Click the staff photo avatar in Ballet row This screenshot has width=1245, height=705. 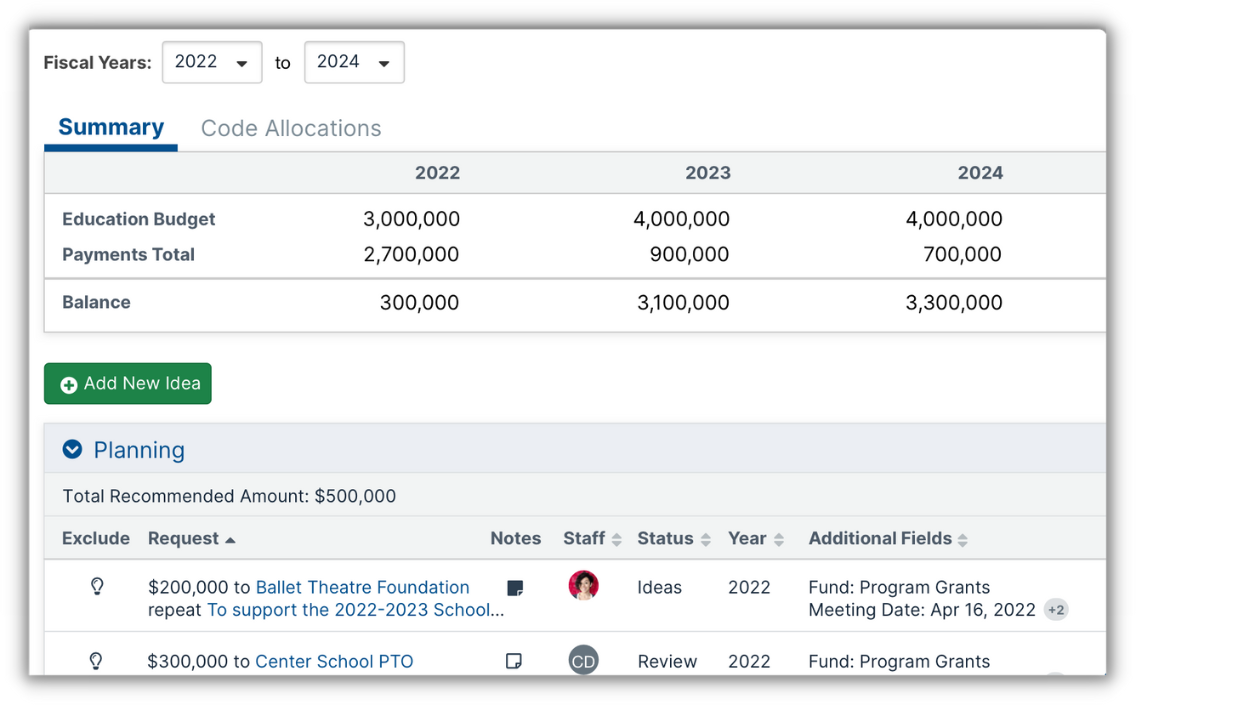point(583,586)
